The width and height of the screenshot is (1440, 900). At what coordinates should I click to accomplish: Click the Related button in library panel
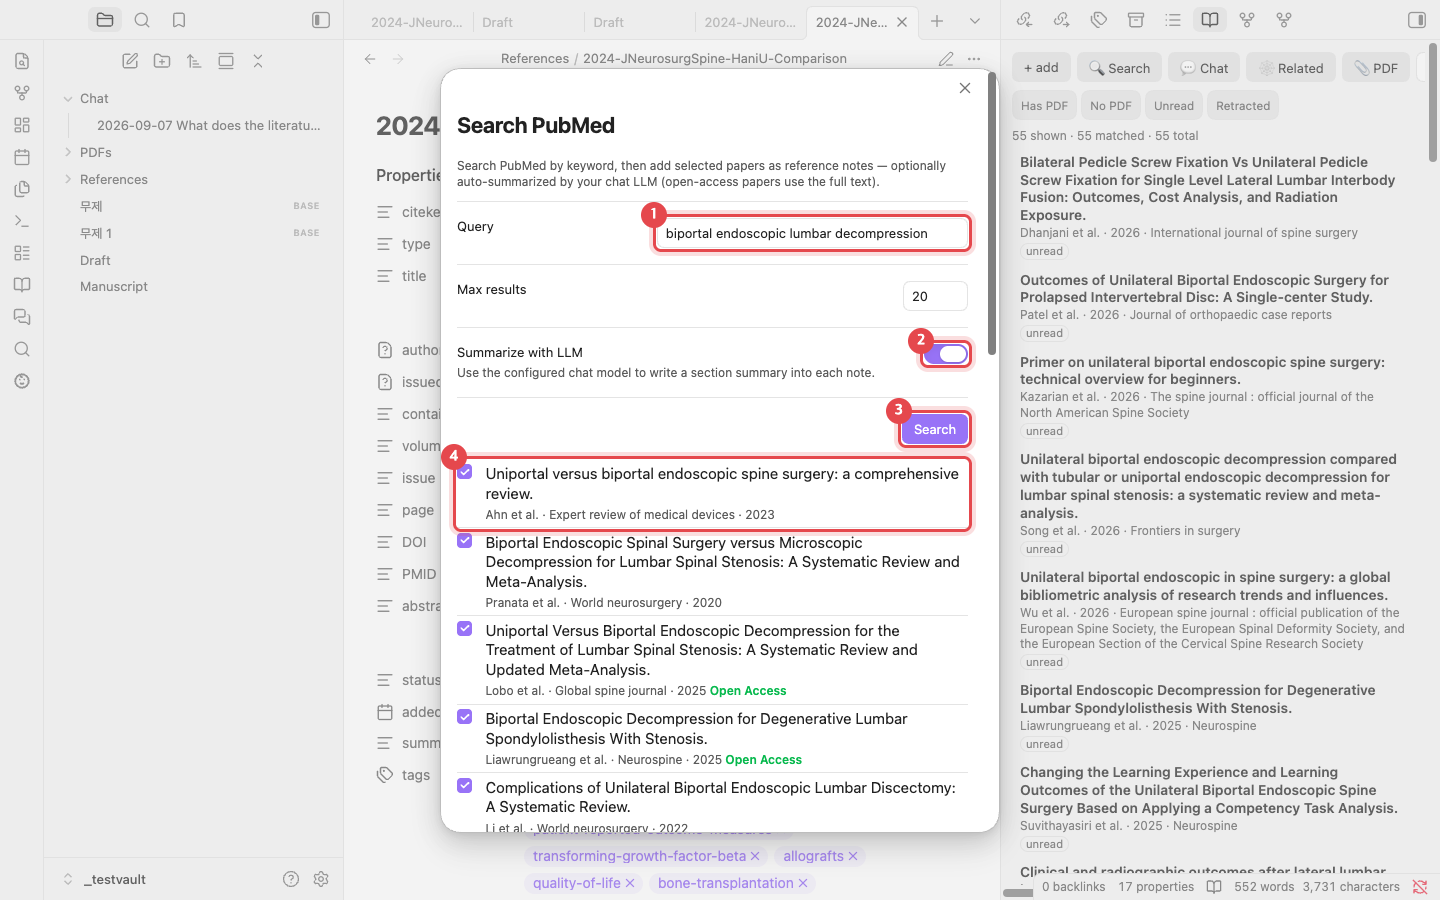coord(1291,68)
